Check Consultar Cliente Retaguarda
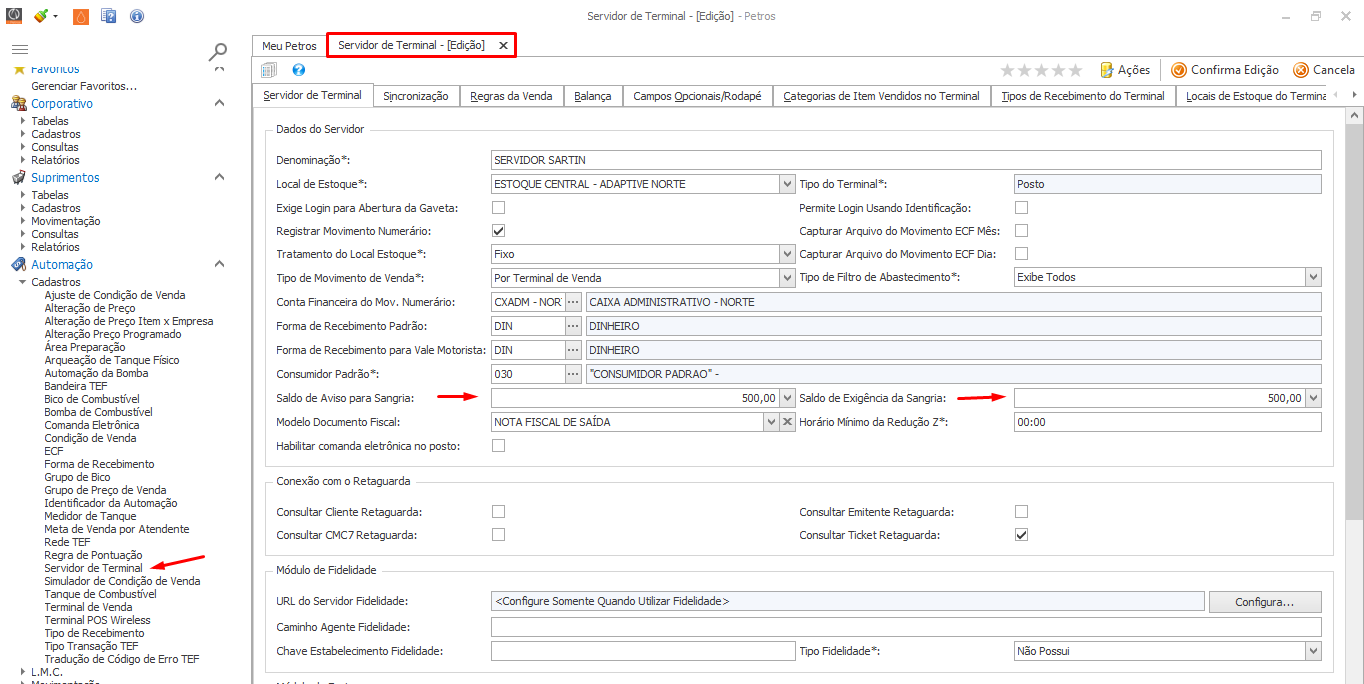Viewport: 1364px width, 684px height. point(498,512)
